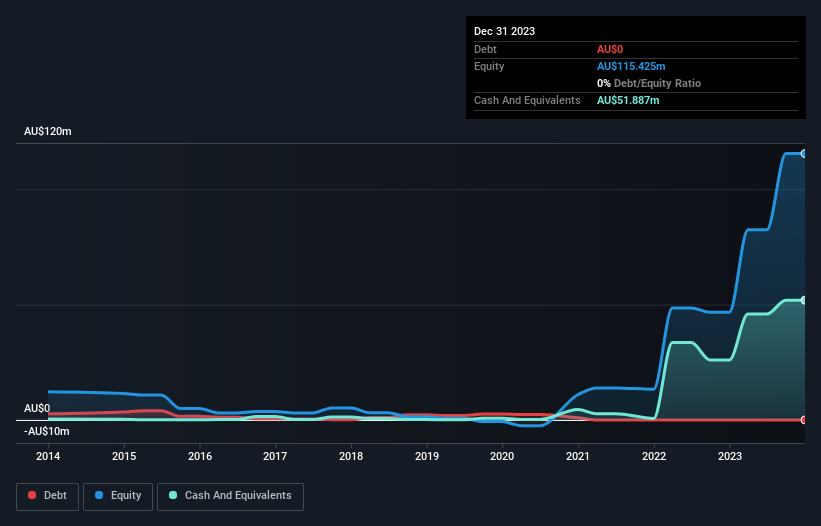This screenshot has width=821, height=526.
Task: Click the 2015 x-axis label
Action: 124,456
